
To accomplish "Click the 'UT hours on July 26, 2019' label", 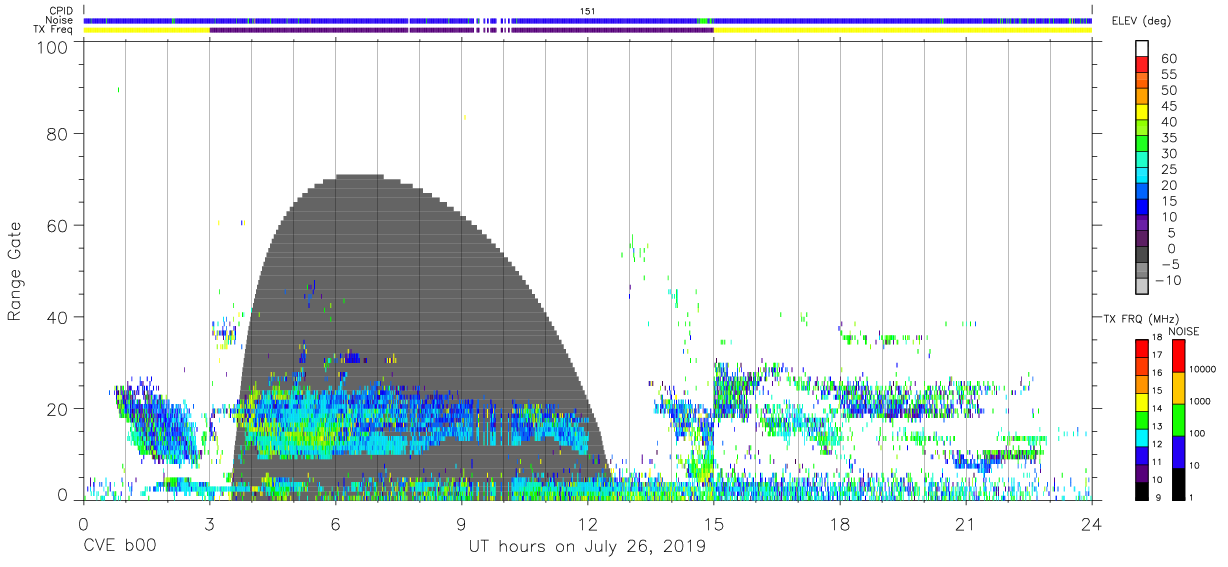I will point(587,546).
